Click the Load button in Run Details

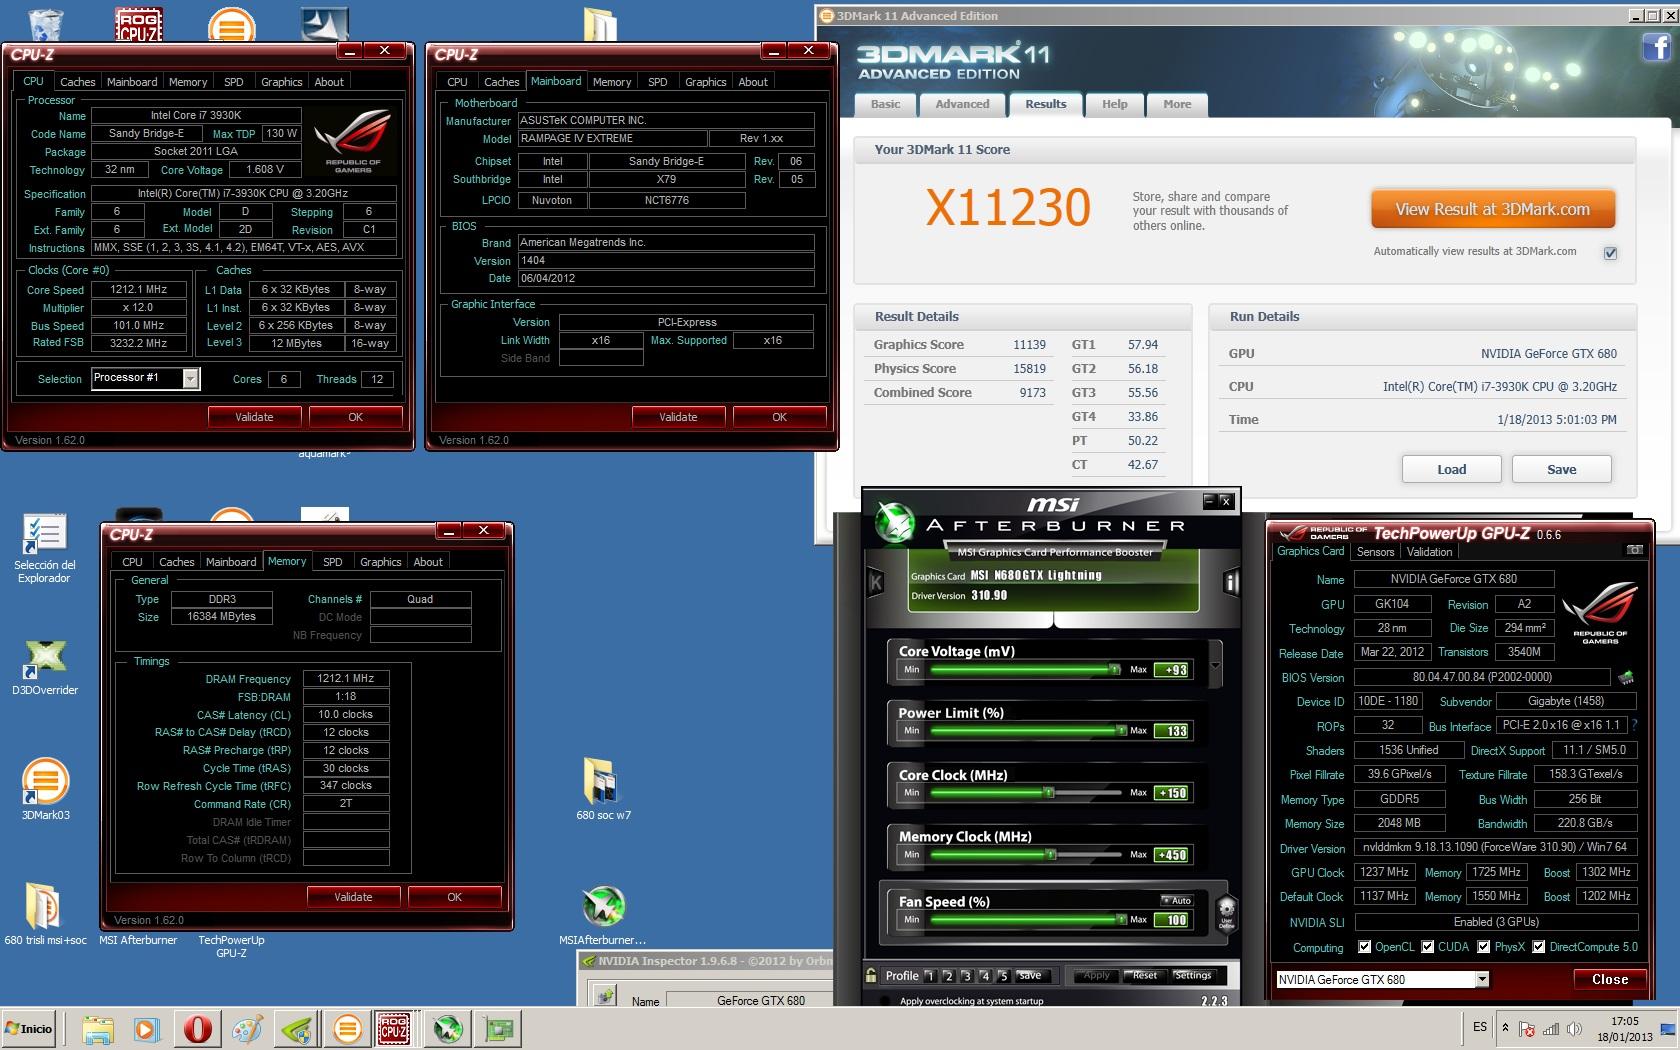(x=1451, y=469)
